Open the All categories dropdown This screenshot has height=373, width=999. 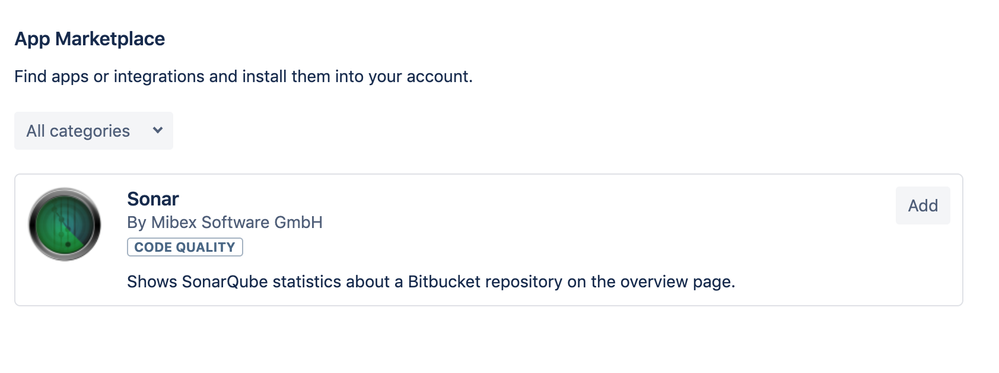click(x=94, y=131)
